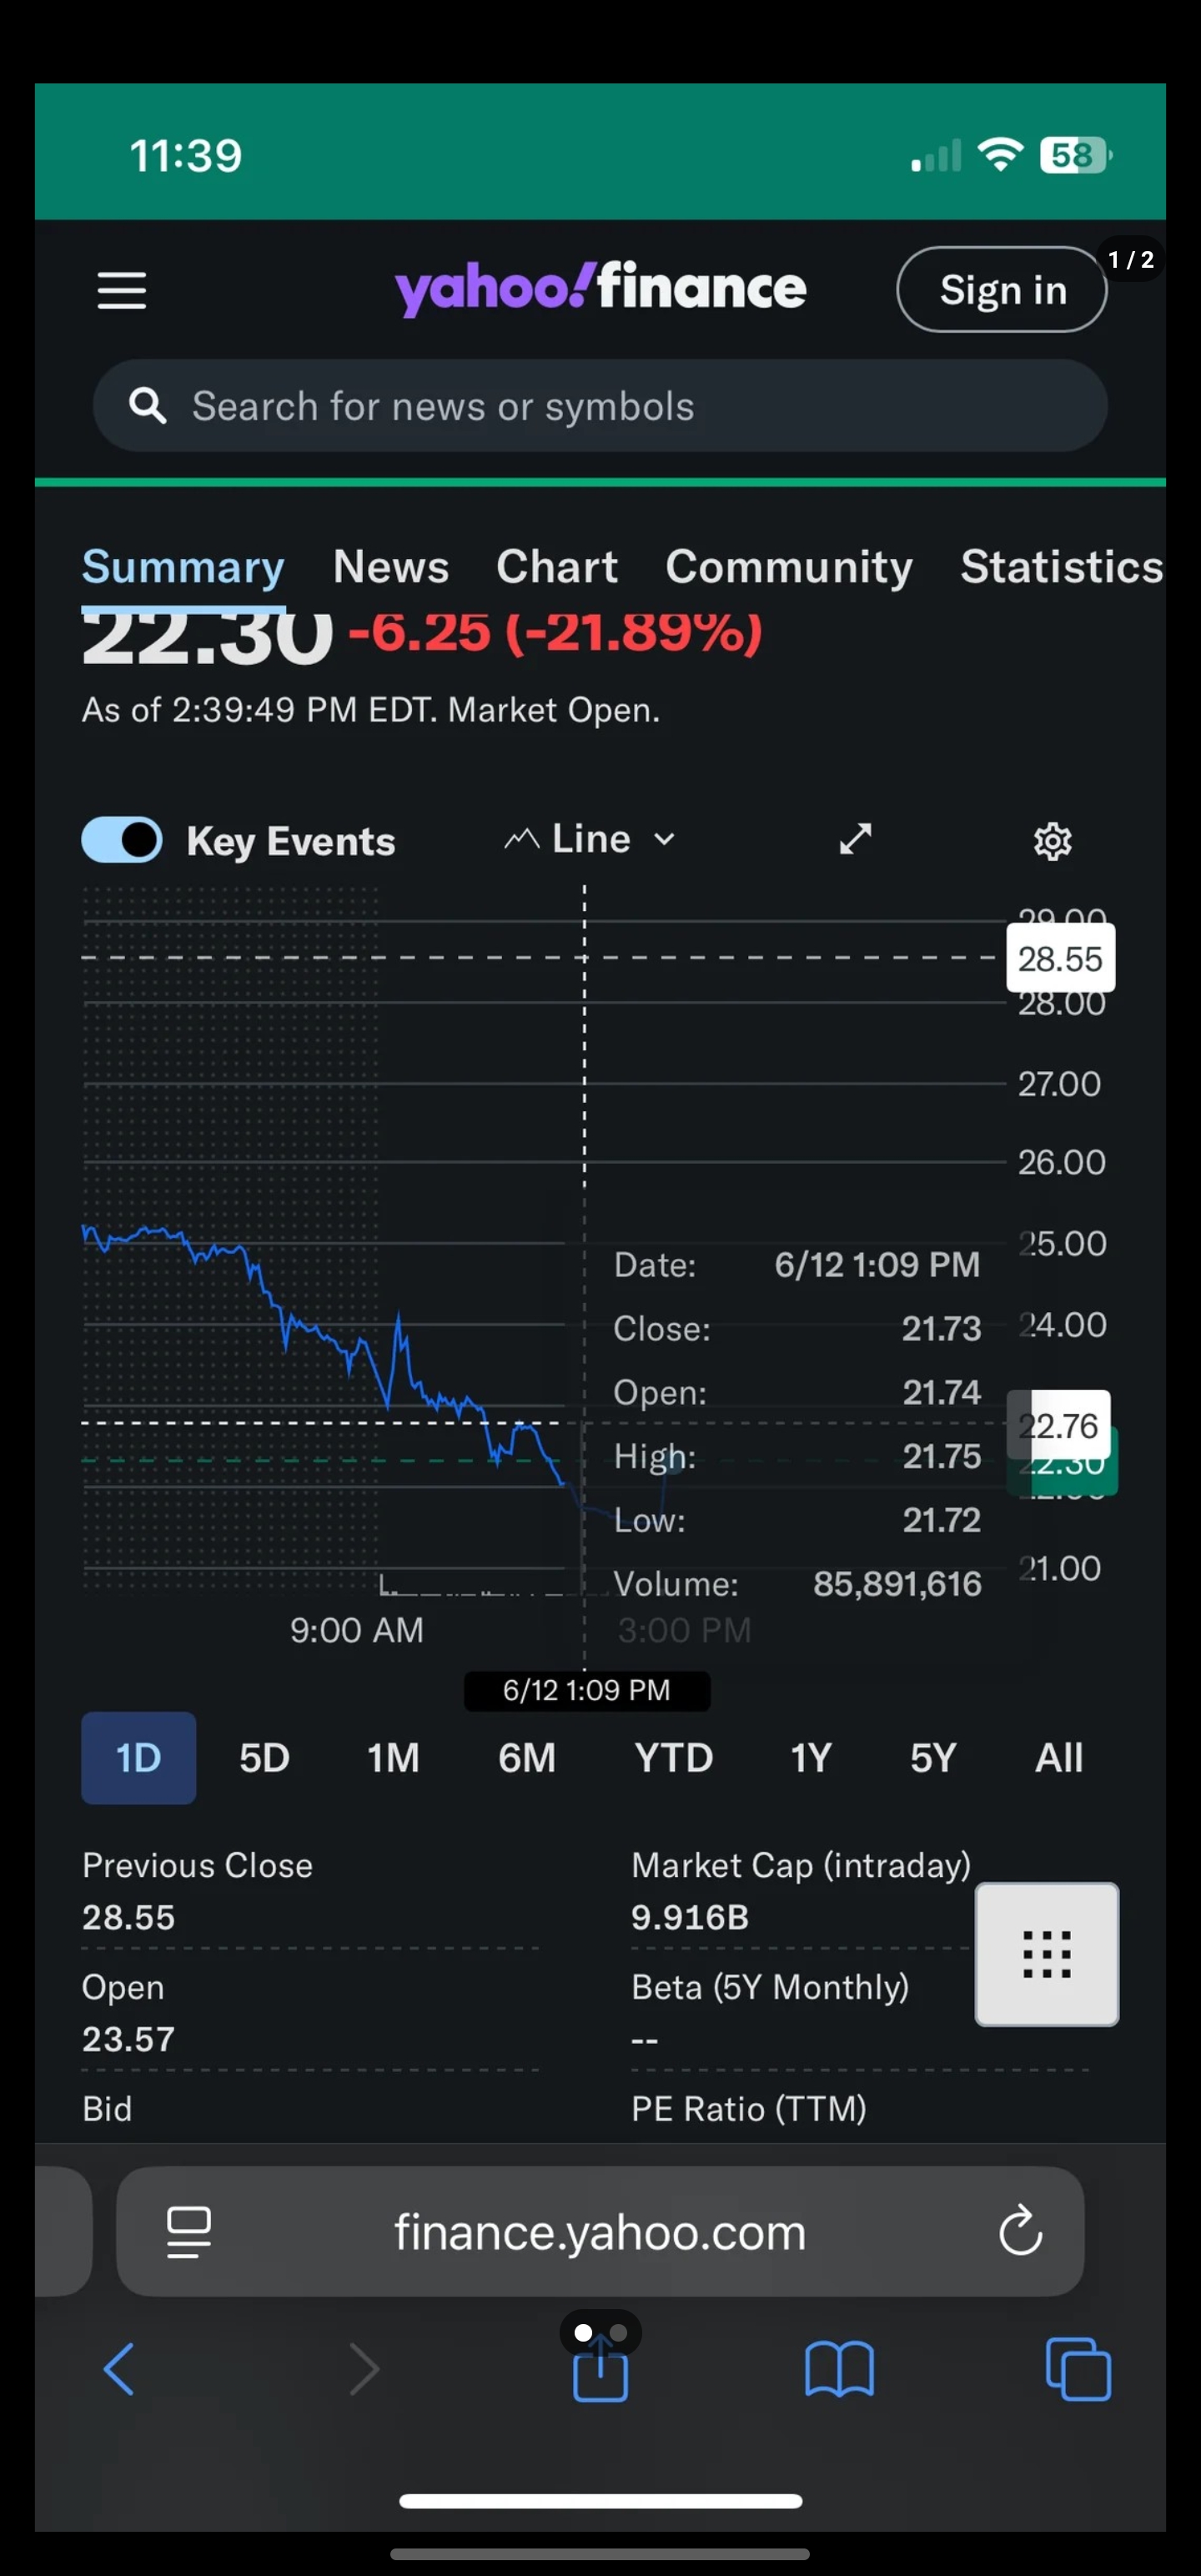This screenshot has width=1201, height=2576.
Task: Expand the chart to full screen
Action: click(855, 839)
